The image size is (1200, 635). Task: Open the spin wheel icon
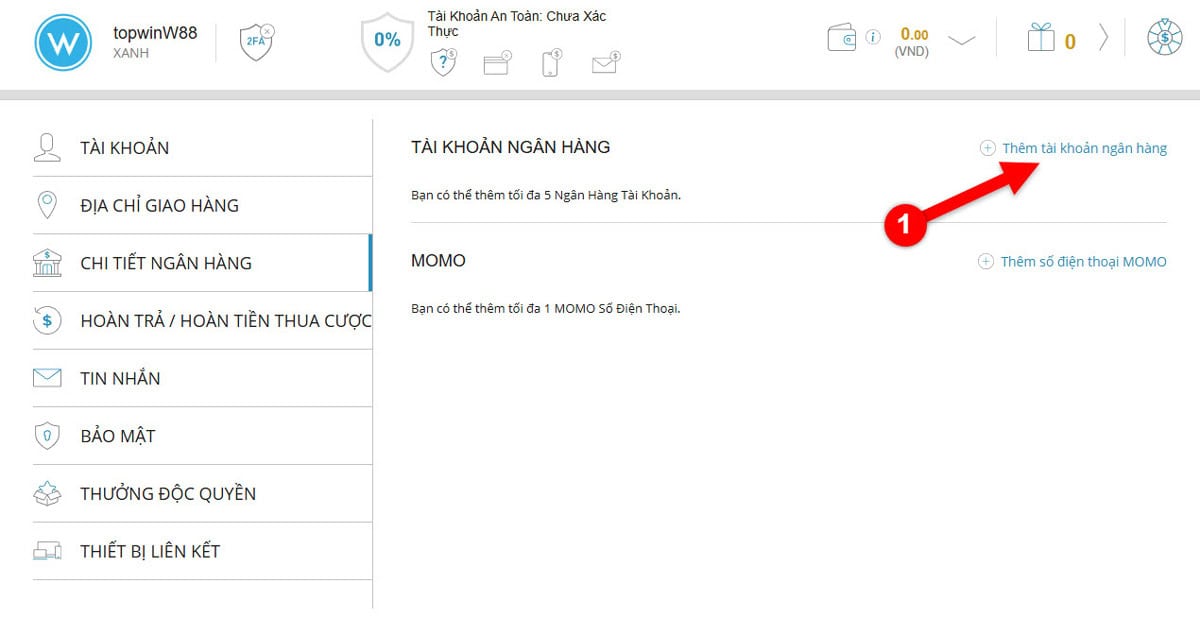pos(1165,38)
